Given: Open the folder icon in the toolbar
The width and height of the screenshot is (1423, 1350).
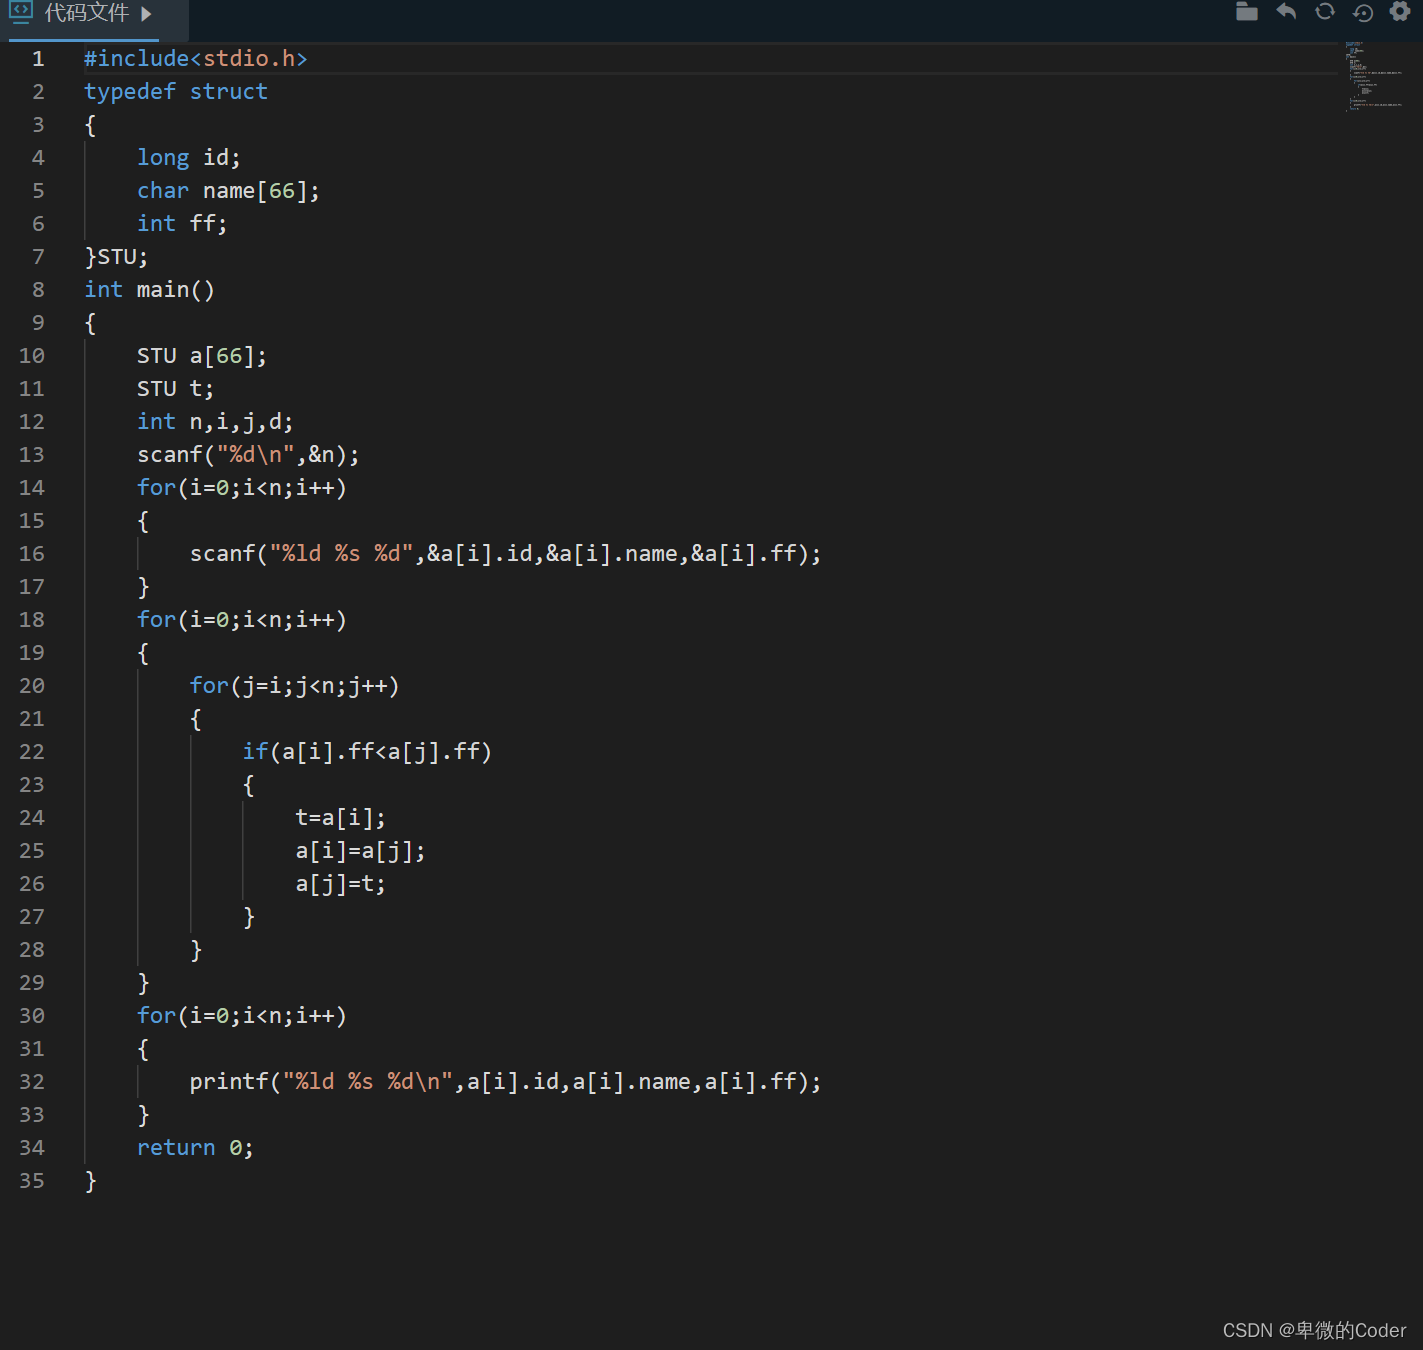Looking at the screenshot, I should [x=1246, y=12].
